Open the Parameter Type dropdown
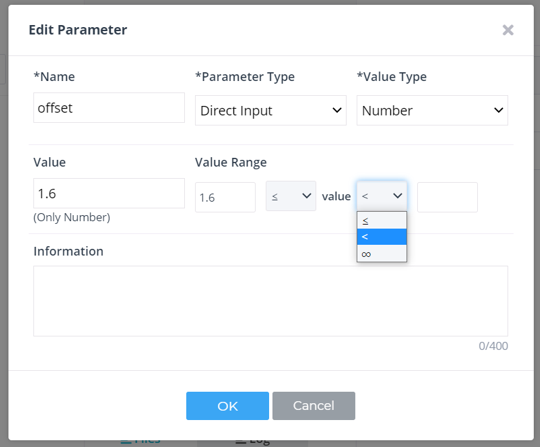540x447 pixels. [x=271, y=110]
